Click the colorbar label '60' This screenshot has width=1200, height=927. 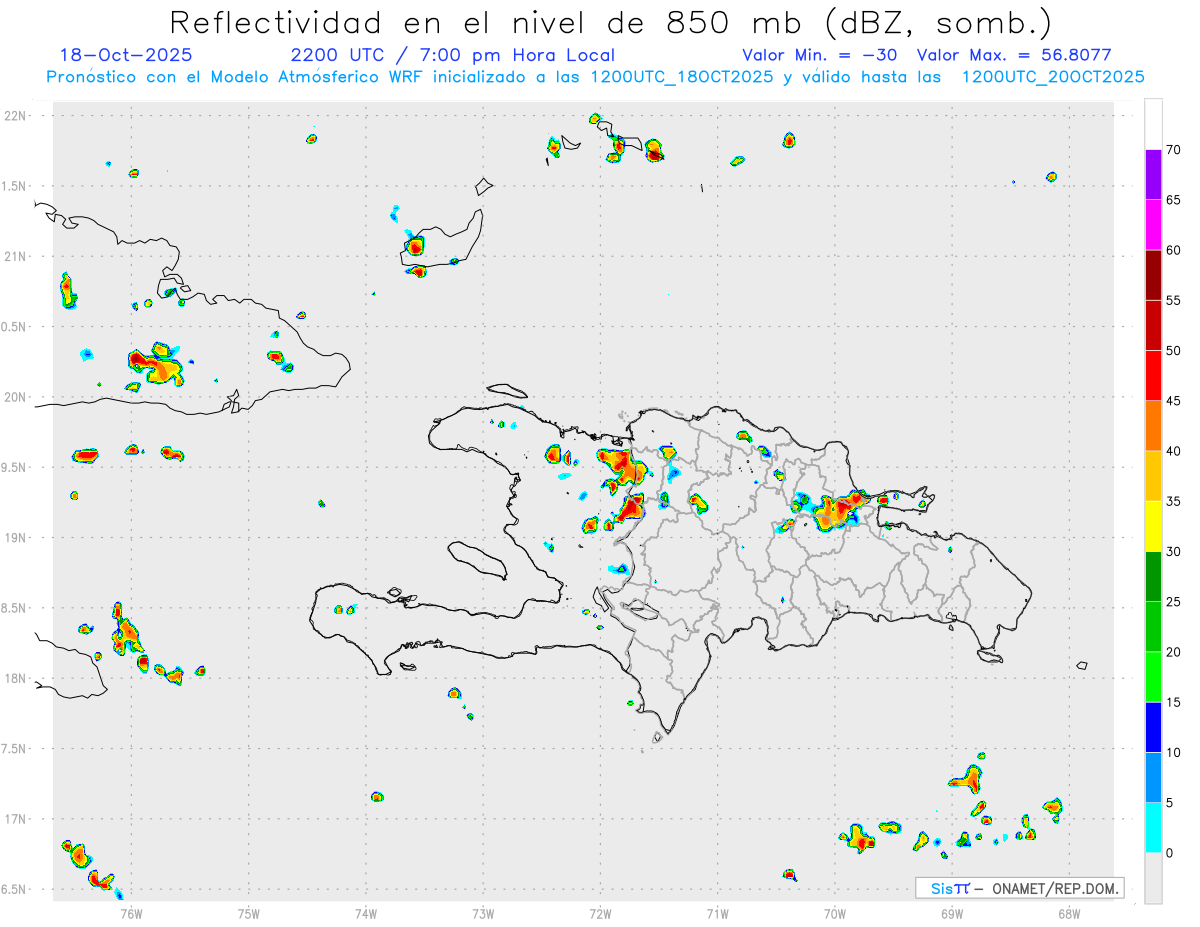1174,250
